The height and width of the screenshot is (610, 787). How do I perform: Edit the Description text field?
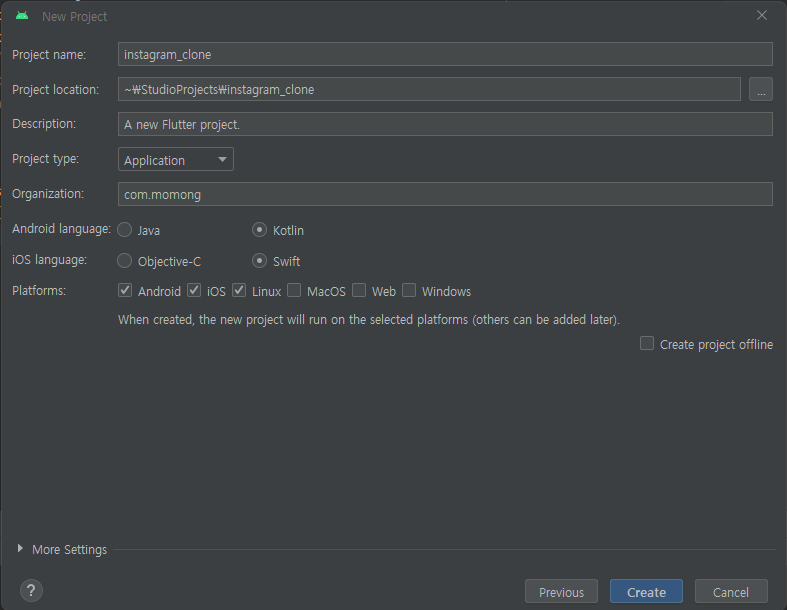click(445, 124)
